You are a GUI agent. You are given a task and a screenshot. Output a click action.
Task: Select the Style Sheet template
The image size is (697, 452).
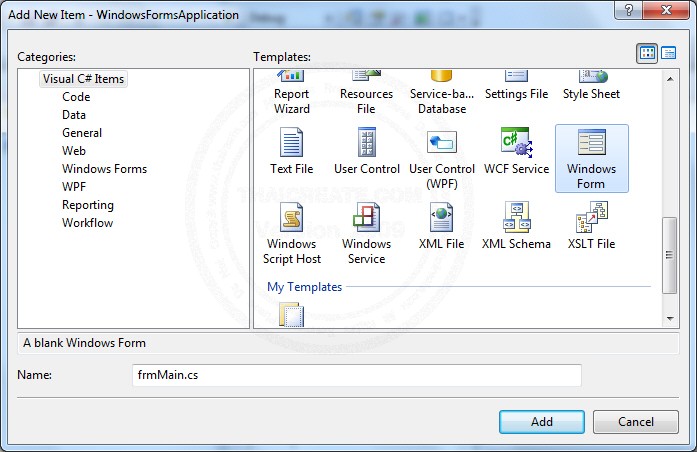pos(591,87)
